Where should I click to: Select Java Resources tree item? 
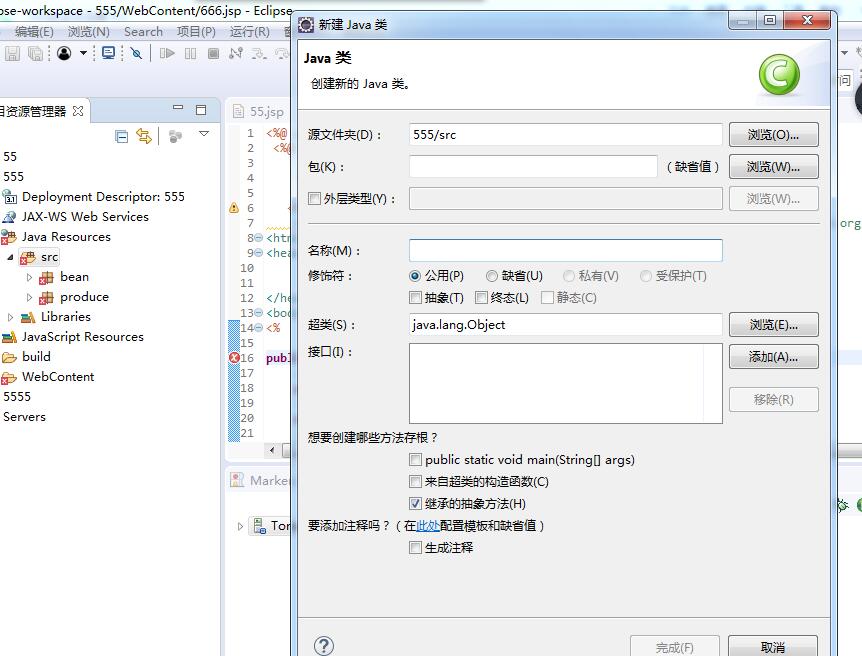click(x=67, y=237)
